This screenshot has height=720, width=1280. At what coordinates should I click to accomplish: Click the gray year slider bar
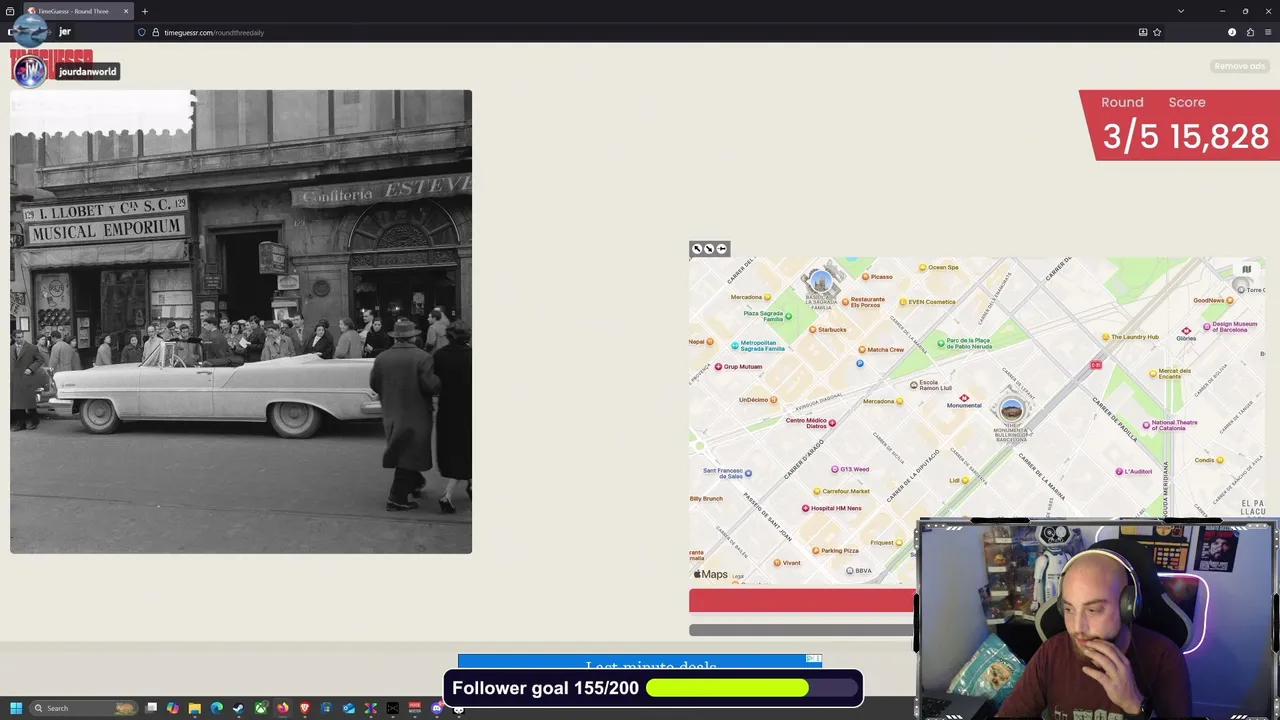coord(802,630)
